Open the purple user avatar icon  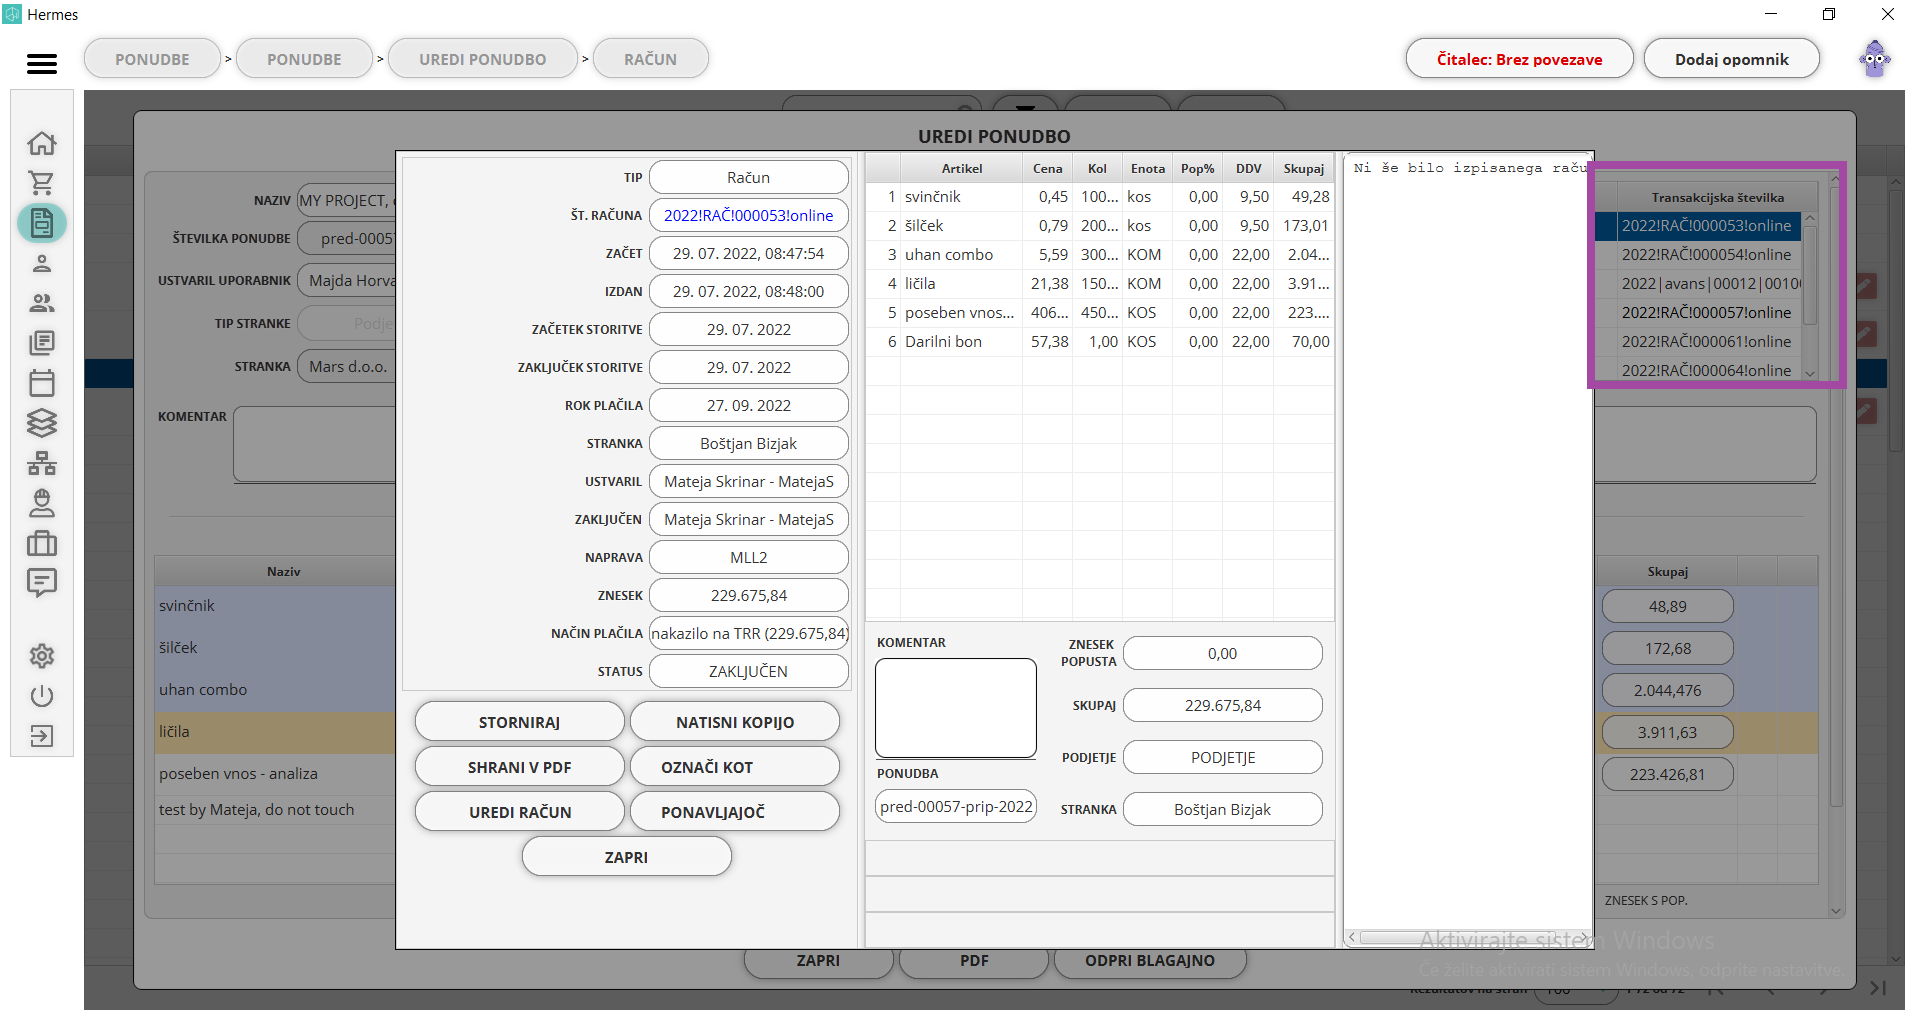coord(1875,58)
